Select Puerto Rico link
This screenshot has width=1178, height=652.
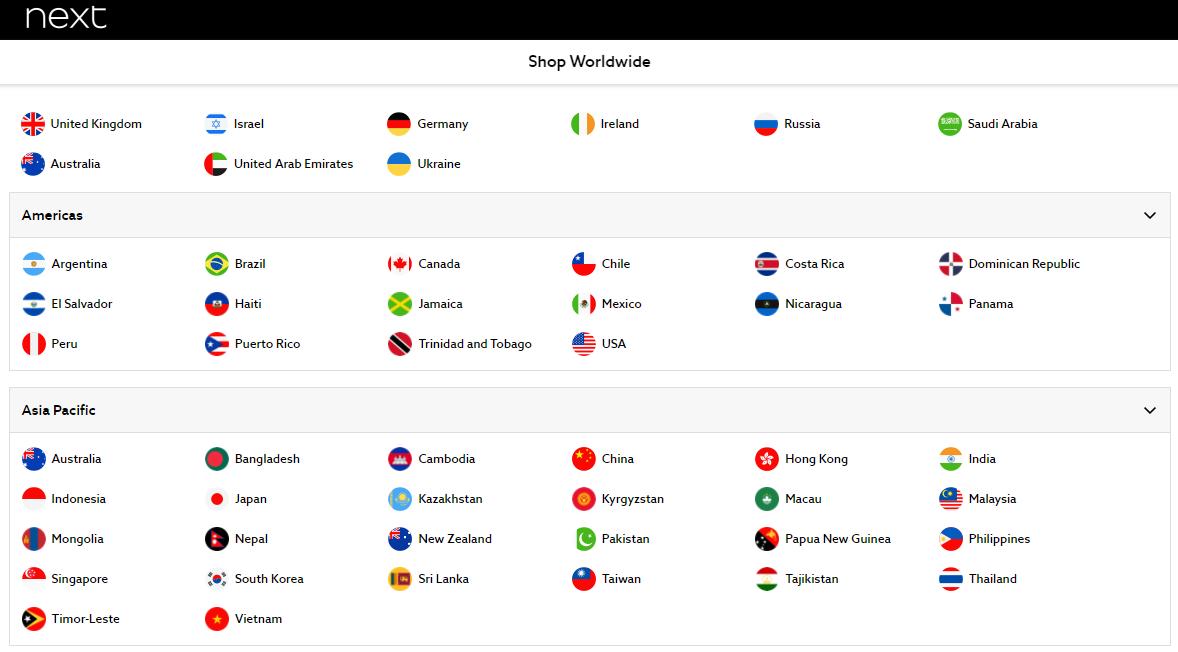(253, 343)
